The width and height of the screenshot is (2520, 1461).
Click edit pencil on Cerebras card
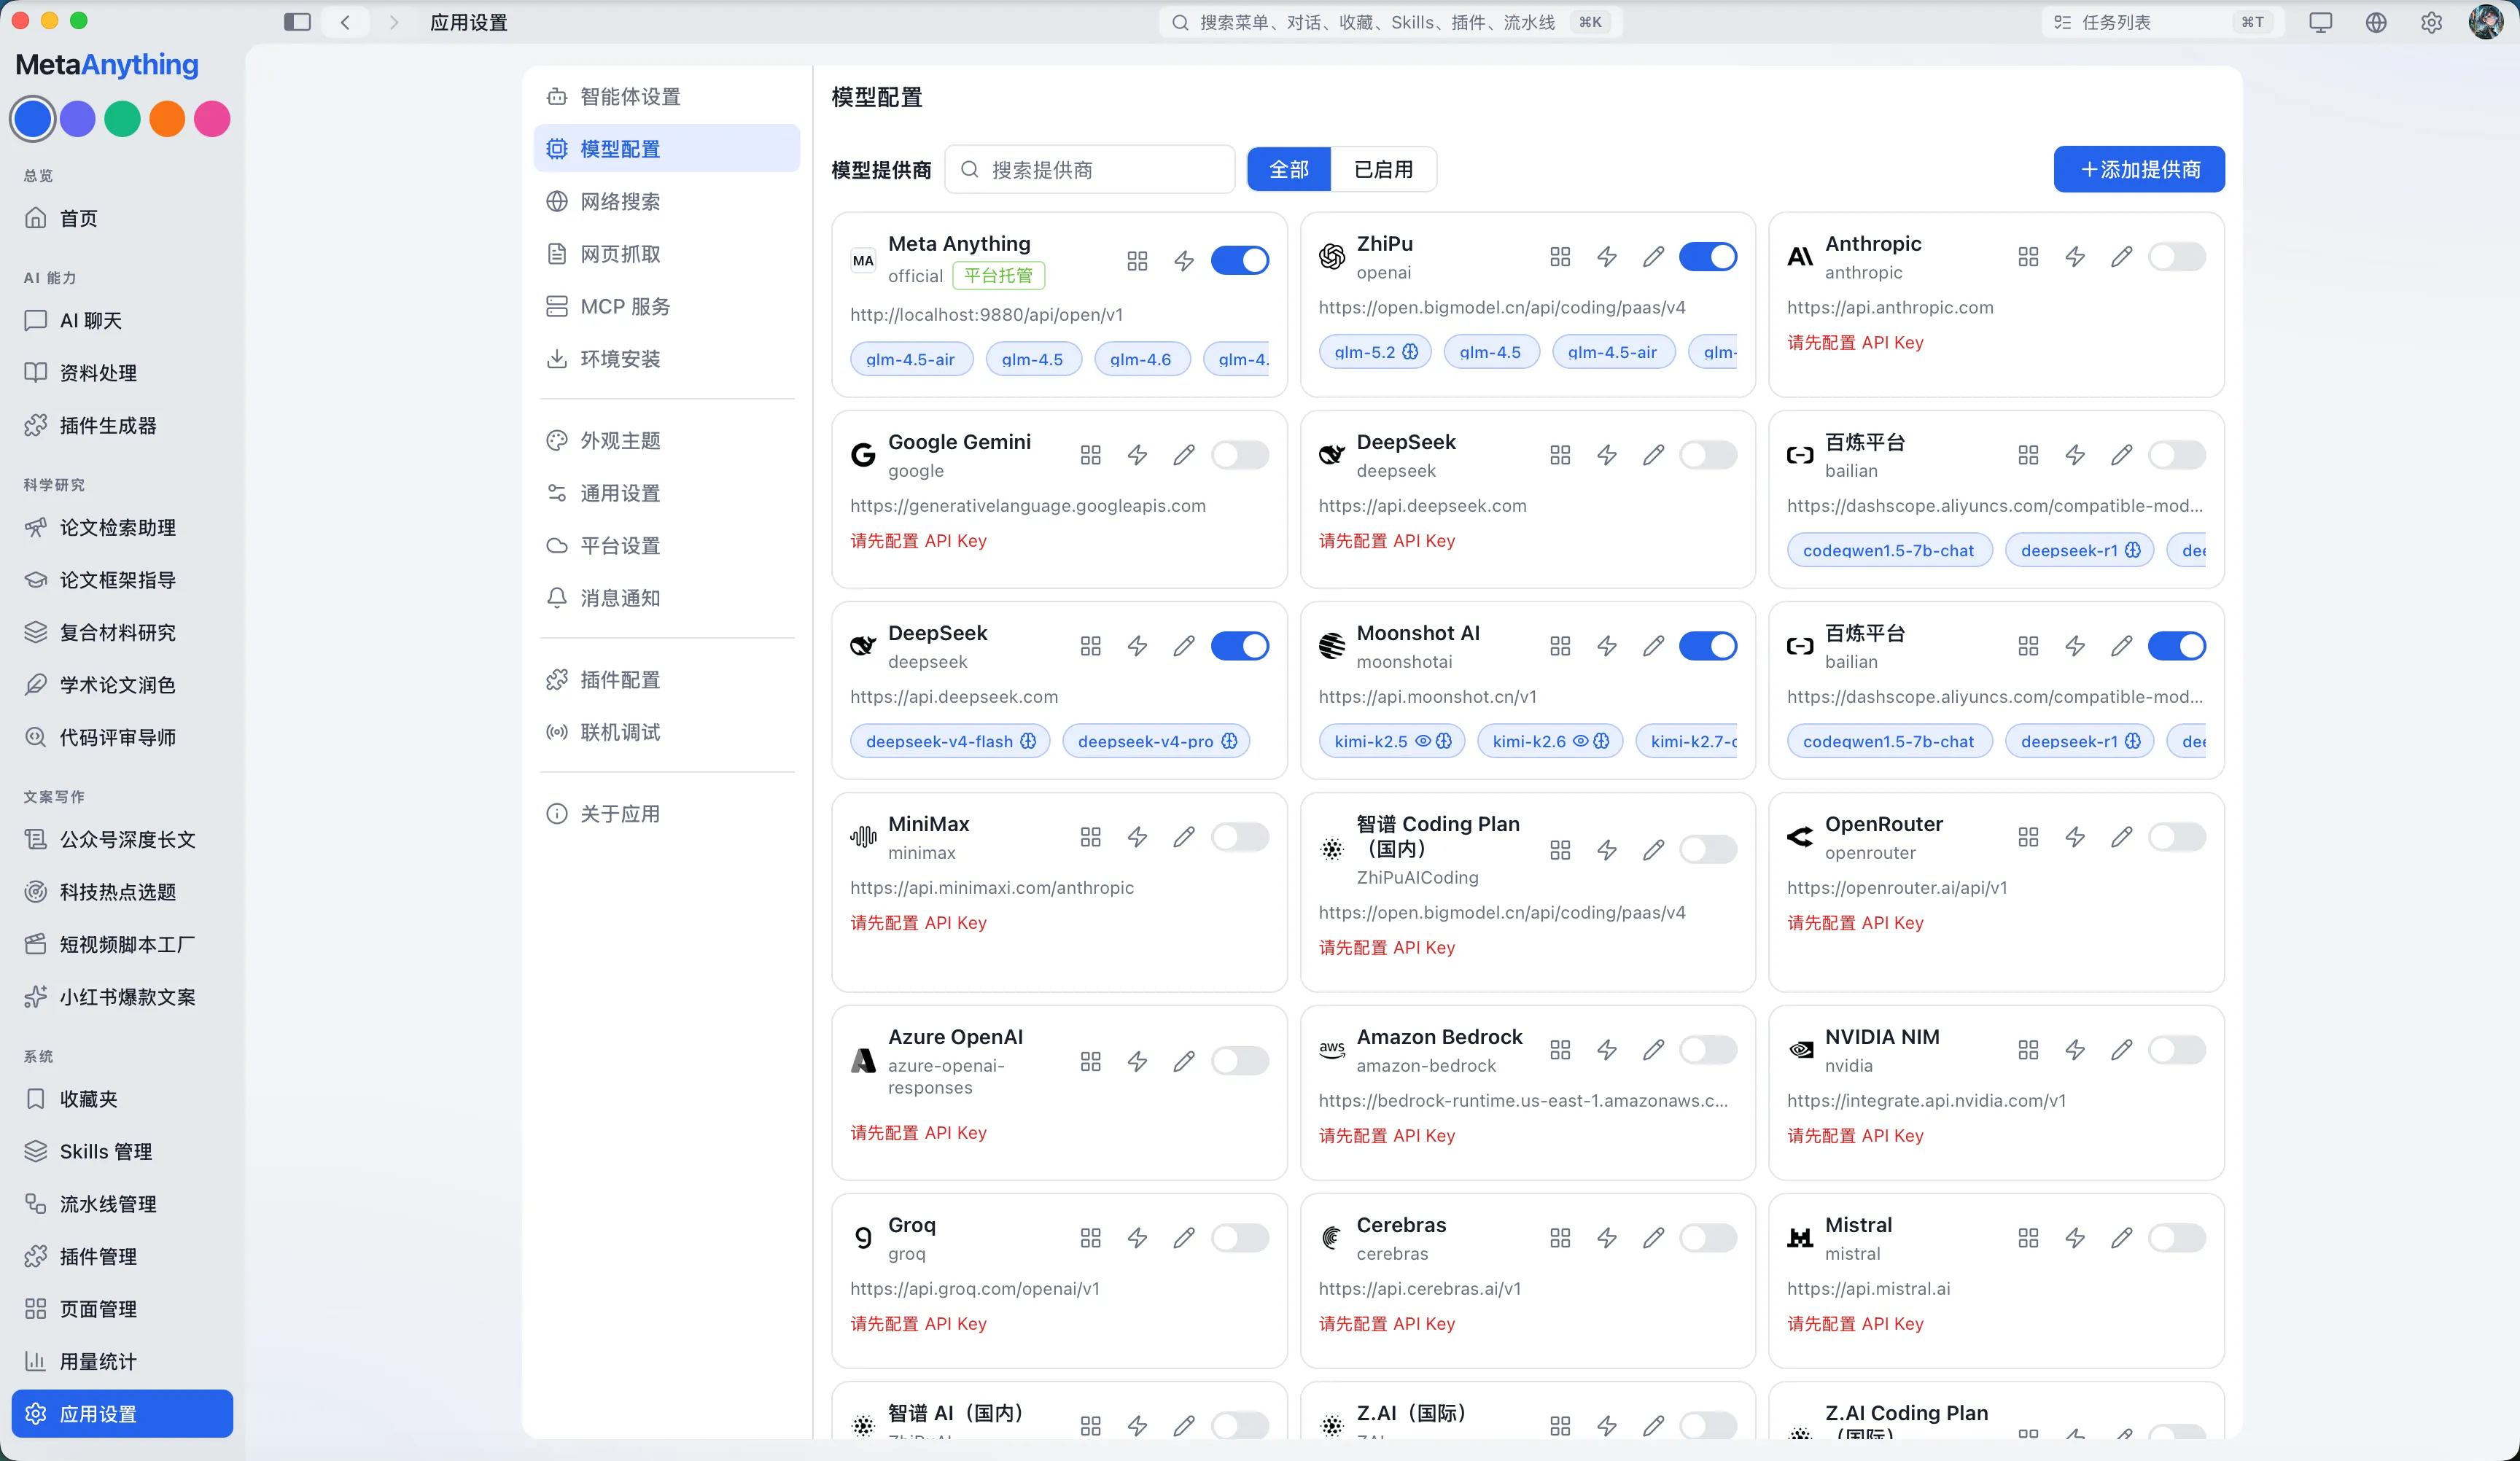[x=1653, y=1238]
